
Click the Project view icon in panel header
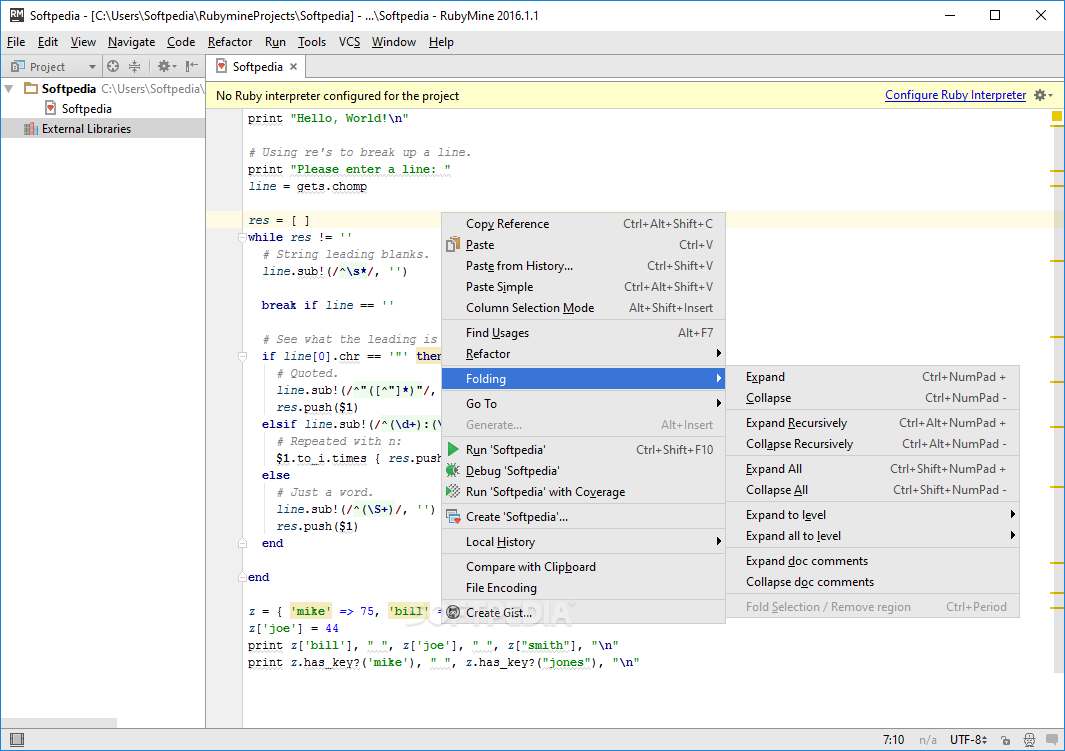(x=18, y=67)
